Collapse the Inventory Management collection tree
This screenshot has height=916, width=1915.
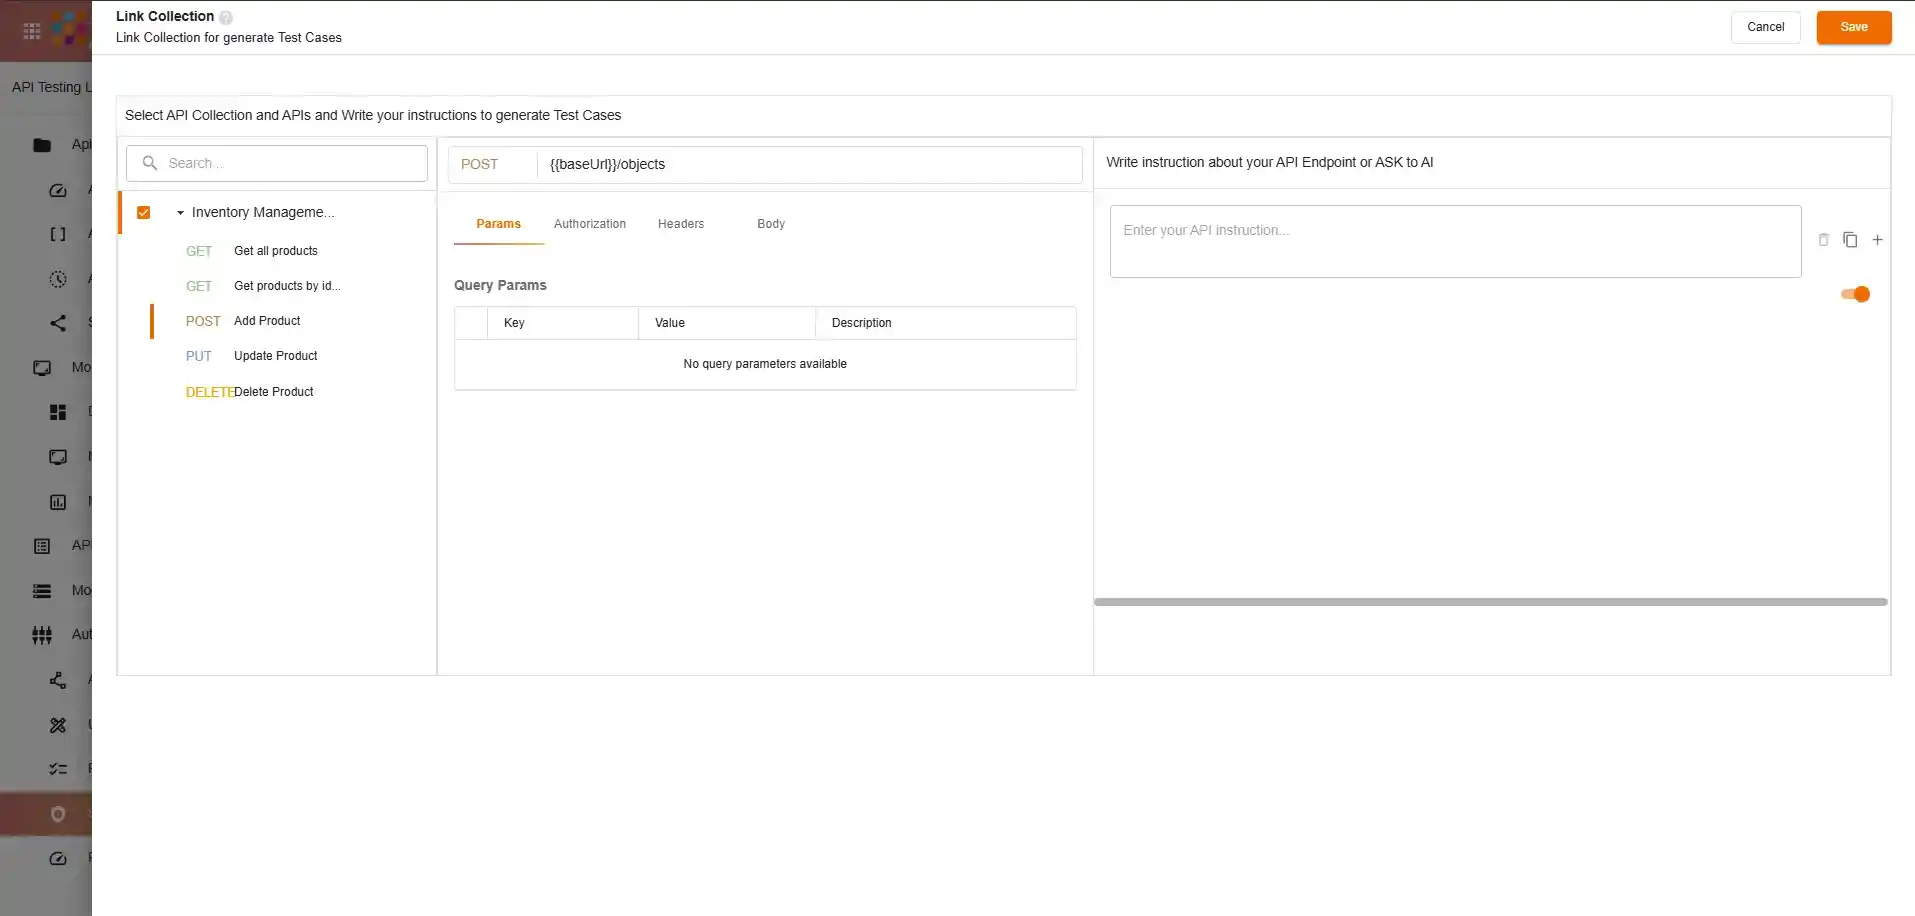point(180,213)
